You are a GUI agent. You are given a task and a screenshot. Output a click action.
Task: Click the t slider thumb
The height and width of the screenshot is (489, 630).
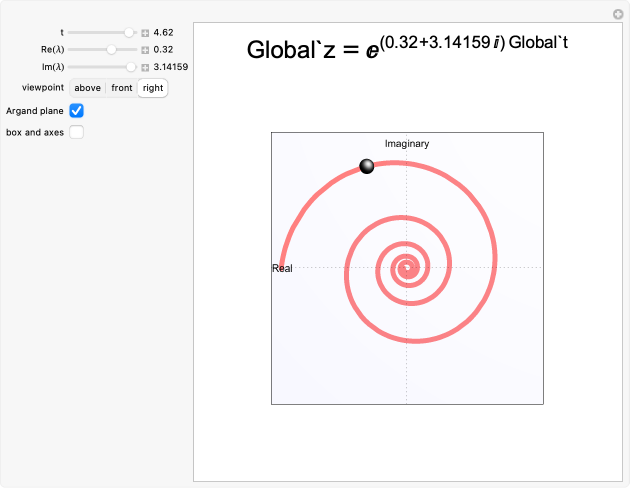(x=129, y=33)
